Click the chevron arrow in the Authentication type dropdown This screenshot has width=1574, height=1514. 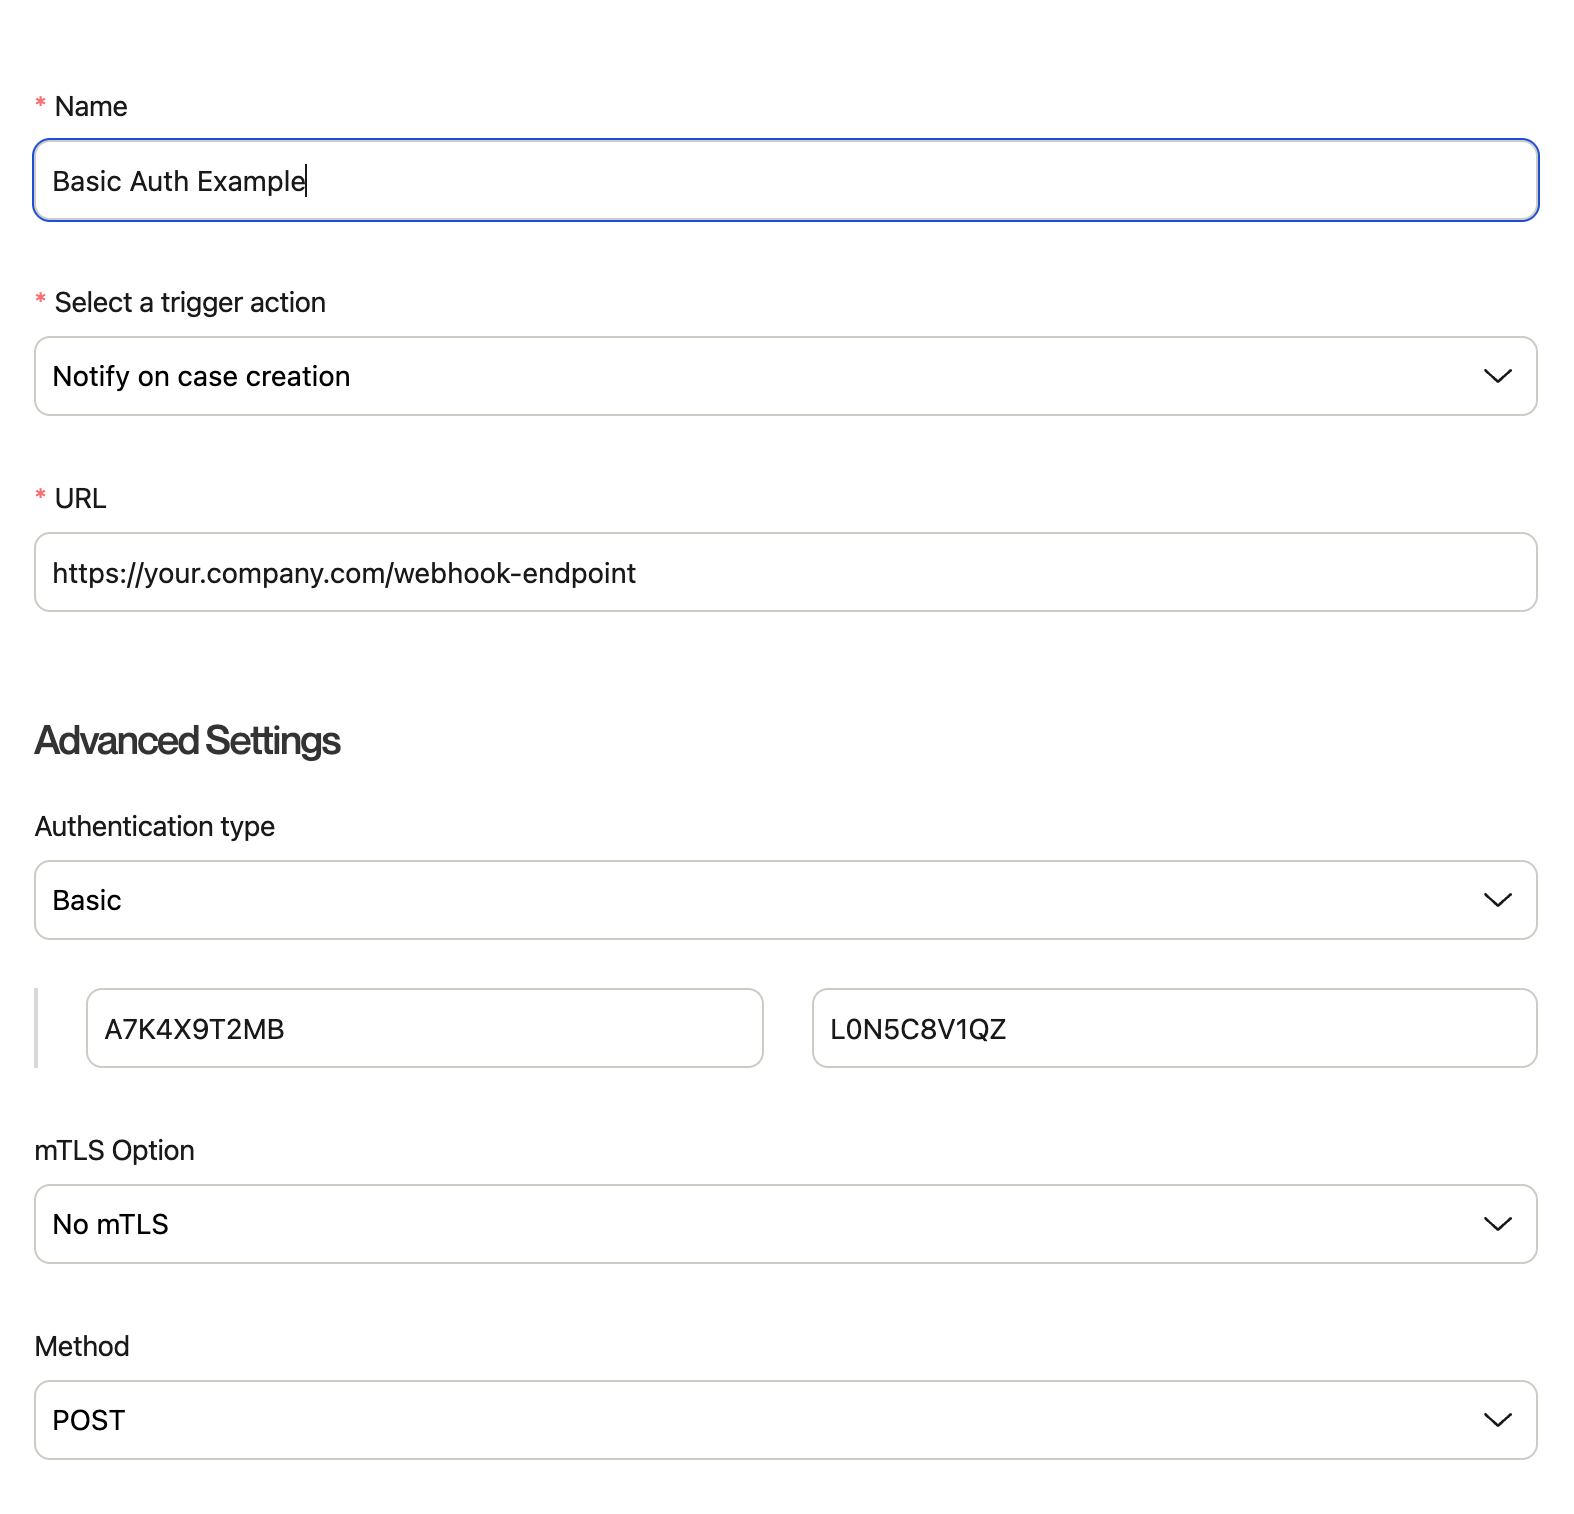[1497, 901]
